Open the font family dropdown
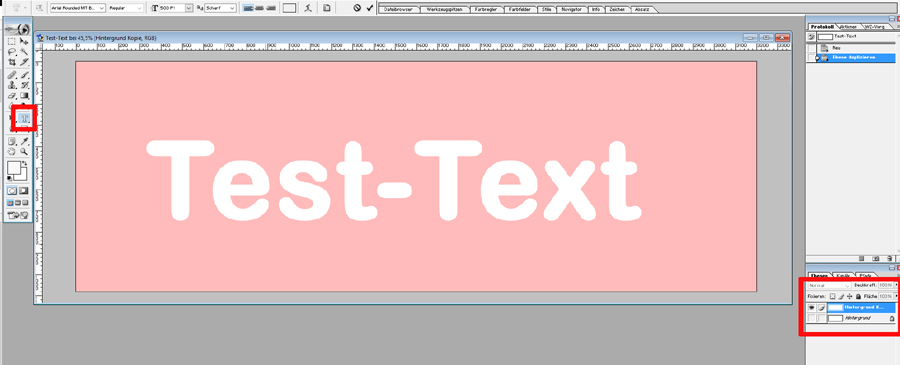The height and width of the screenshot is (365, 900). 78,8
